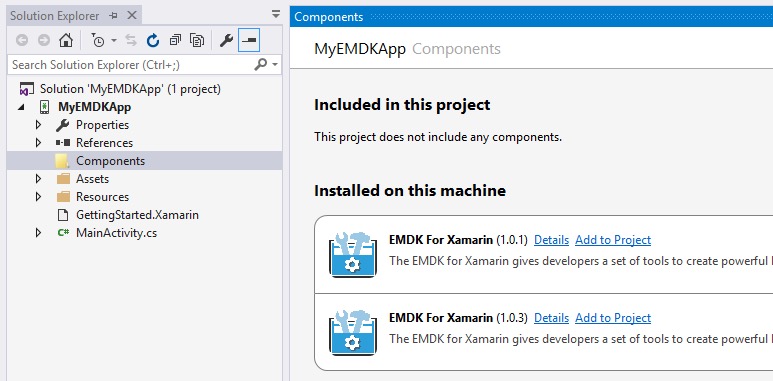Click the Show All Files icon
This screenshot has width=773, height=381.
coord(197,40)
